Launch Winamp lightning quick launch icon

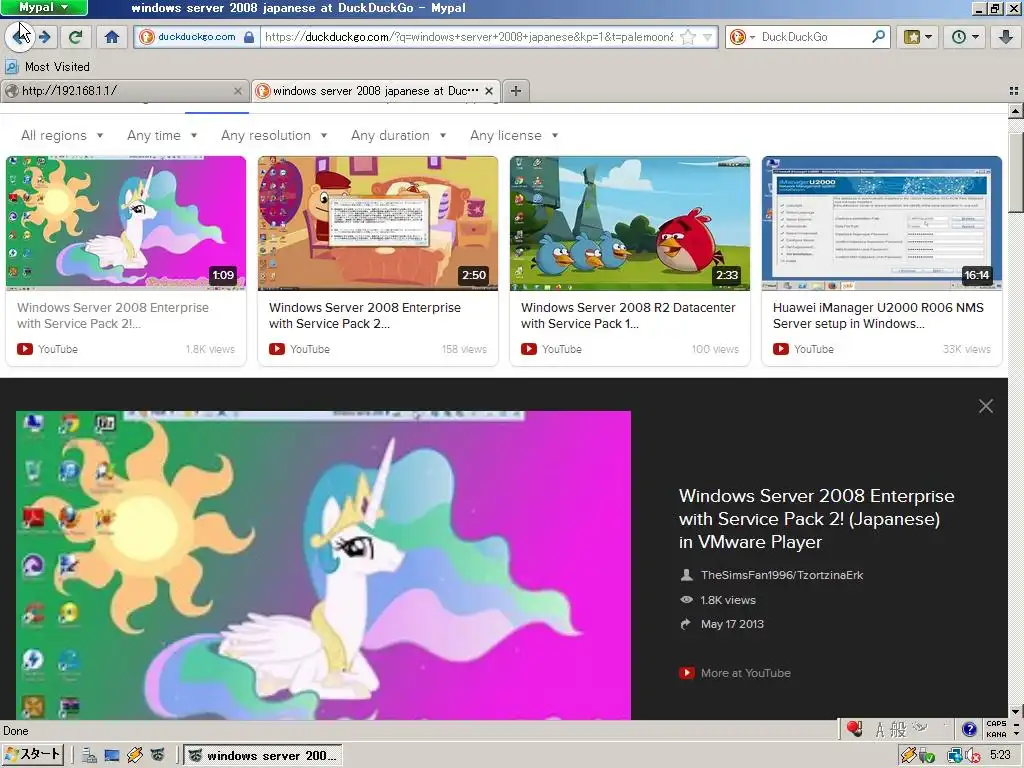coord(135,756)
